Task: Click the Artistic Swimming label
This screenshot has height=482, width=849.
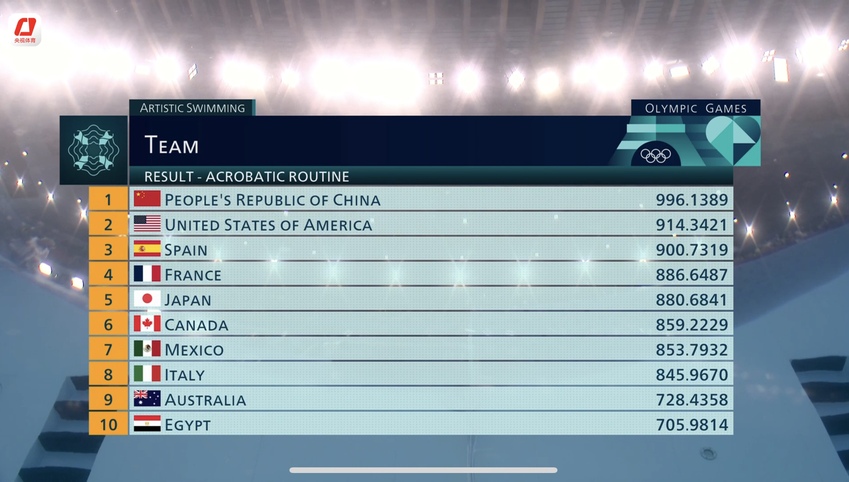Action: 192,108
